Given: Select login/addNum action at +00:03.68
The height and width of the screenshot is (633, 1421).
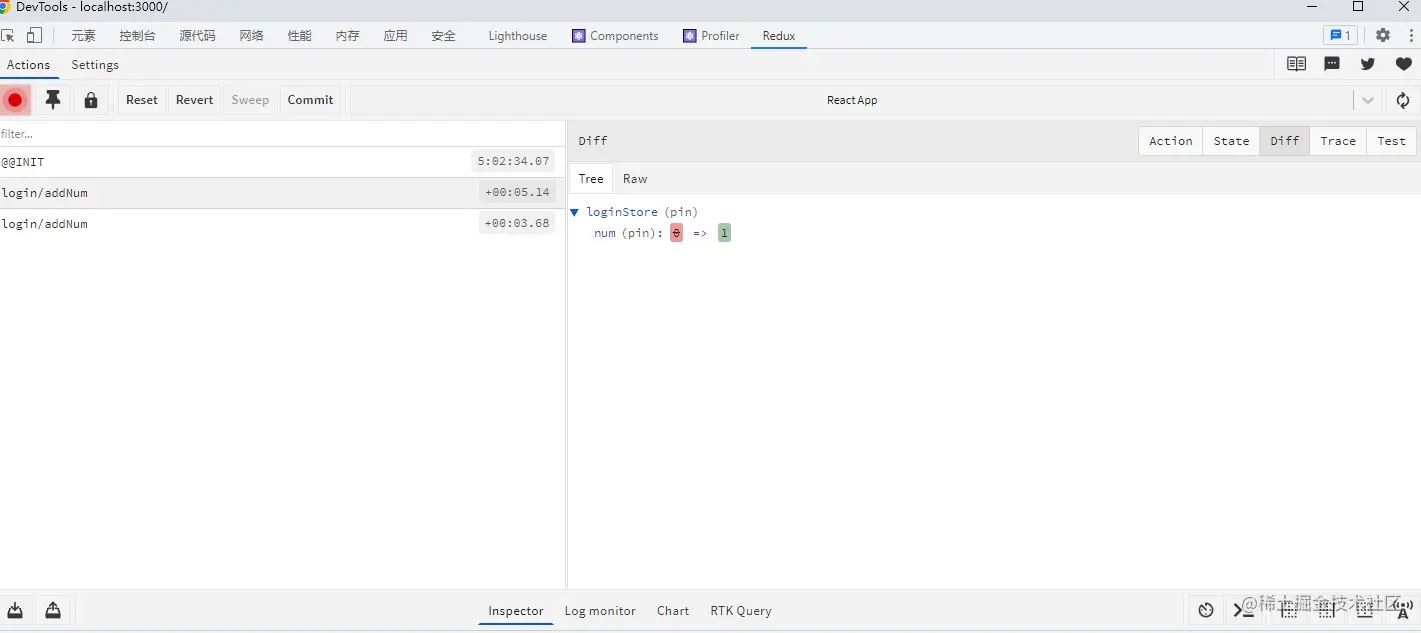Looking at the screenshot, I should 283,224.
